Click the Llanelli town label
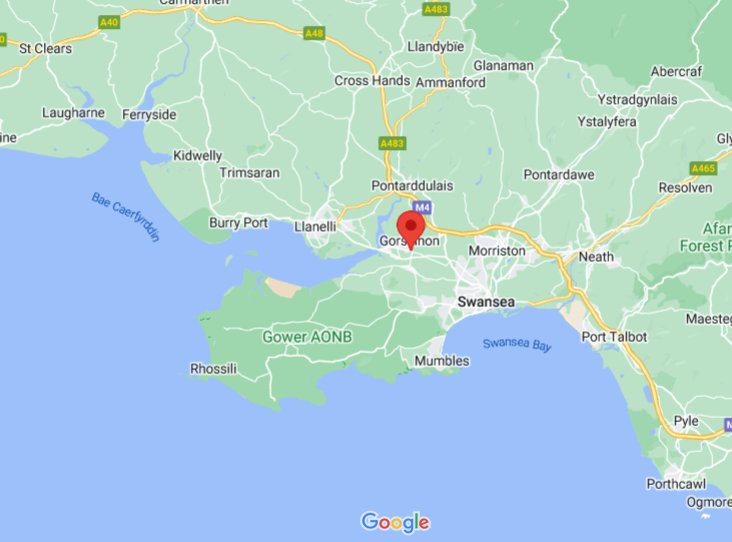 pos(315,227)
